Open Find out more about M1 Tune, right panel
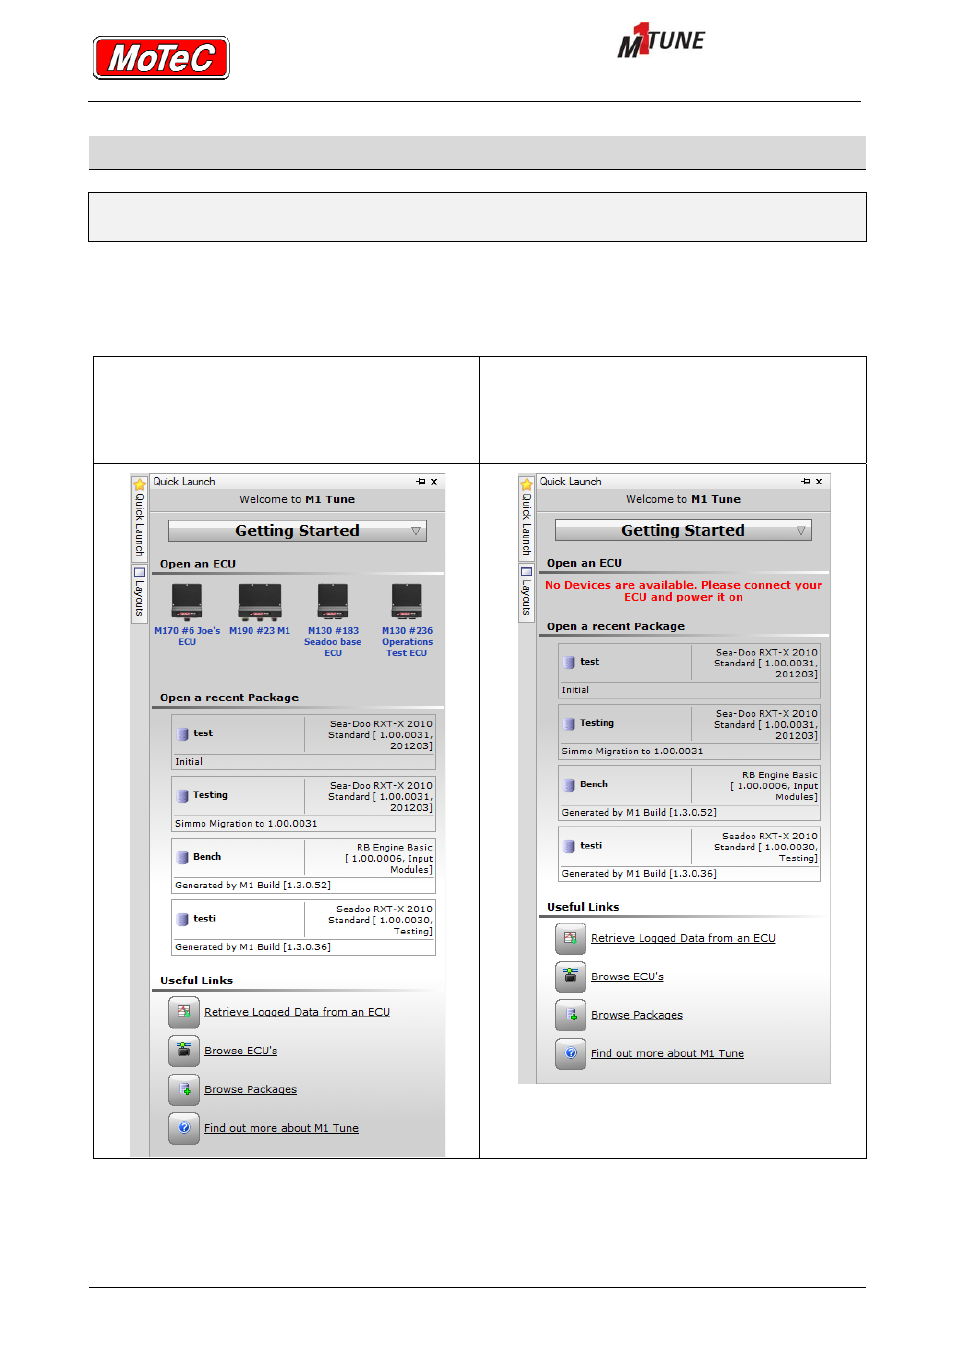954x1350 pixels. pos(667,1054)
